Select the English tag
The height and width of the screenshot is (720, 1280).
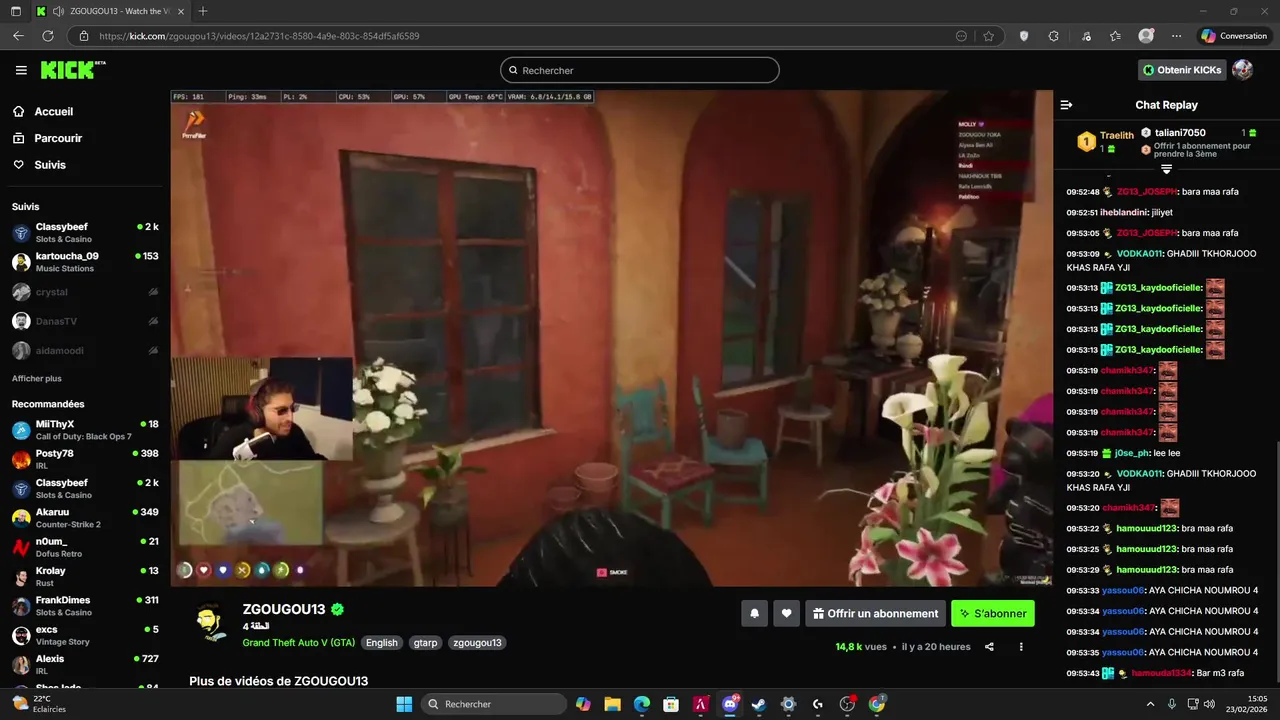(381, 643)
